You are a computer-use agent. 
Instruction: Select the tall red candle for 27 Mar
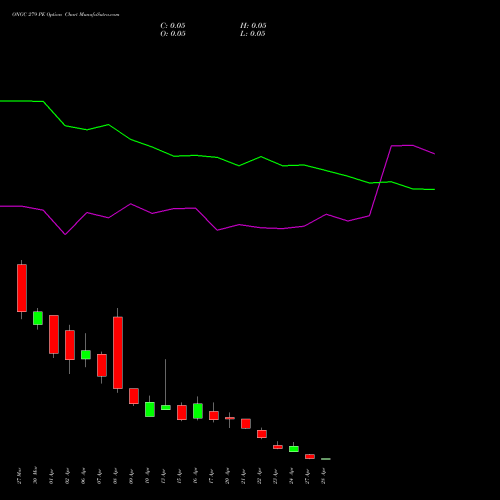22,288
